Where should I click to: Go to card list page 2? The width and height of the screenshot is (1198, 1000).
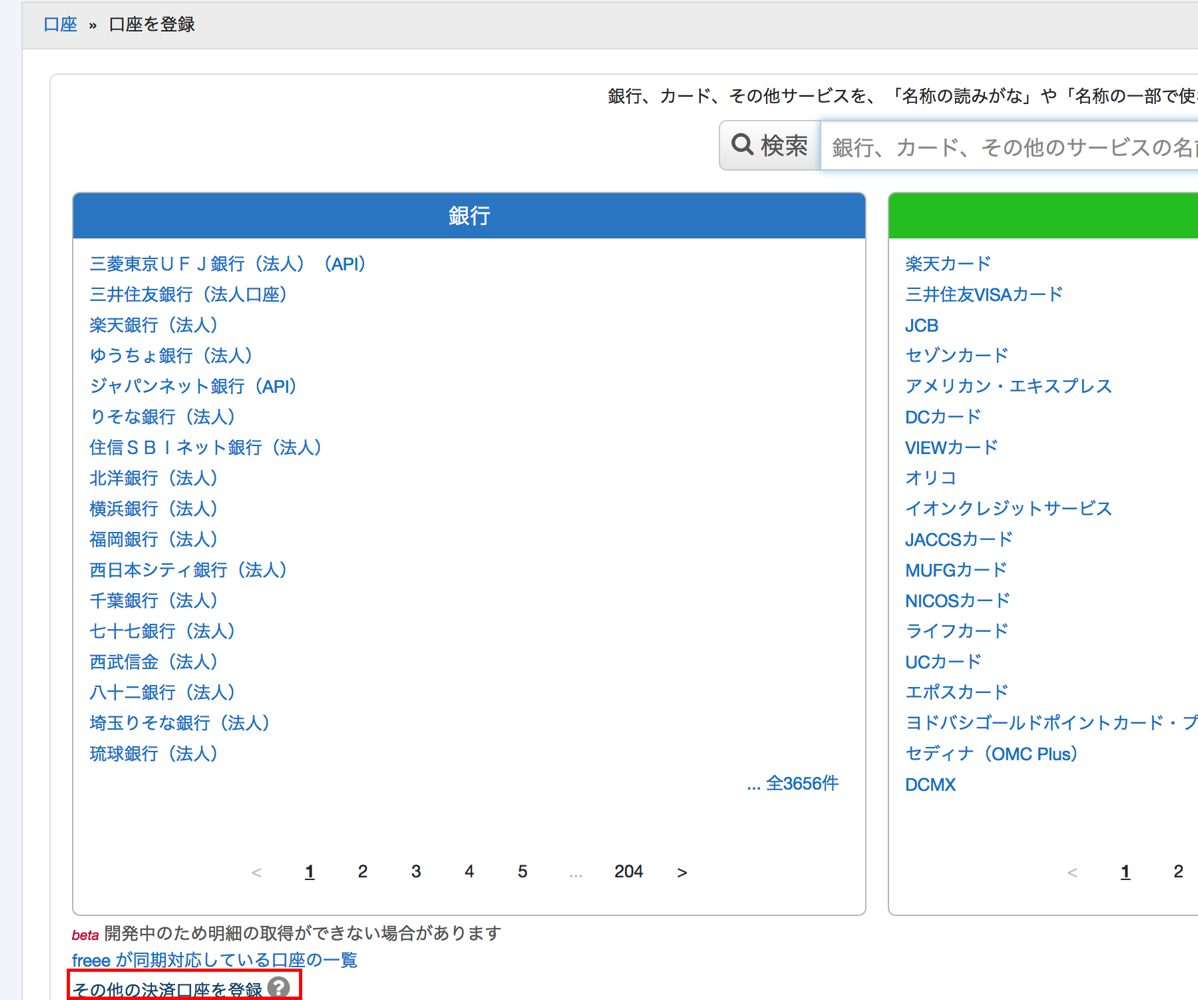pyautogui.click(x=1178, y=872)
